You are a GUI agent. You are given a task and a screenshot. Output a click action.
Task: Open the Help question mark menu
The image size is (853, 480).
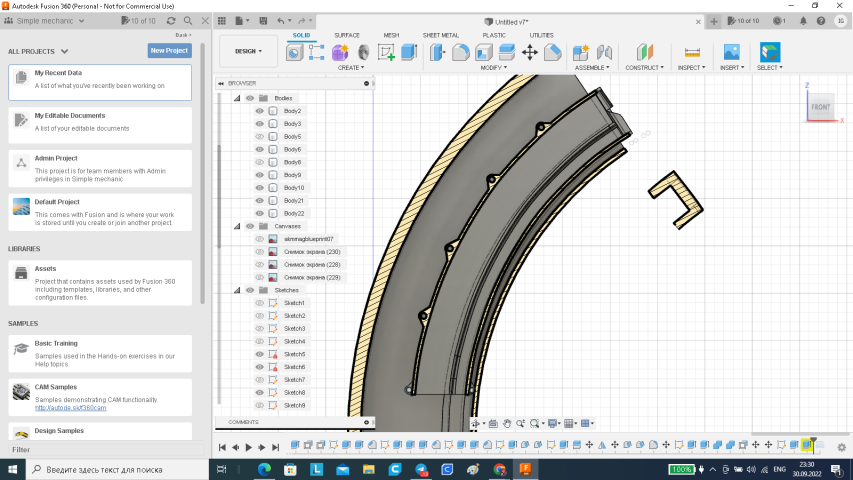tap(821, 21)
